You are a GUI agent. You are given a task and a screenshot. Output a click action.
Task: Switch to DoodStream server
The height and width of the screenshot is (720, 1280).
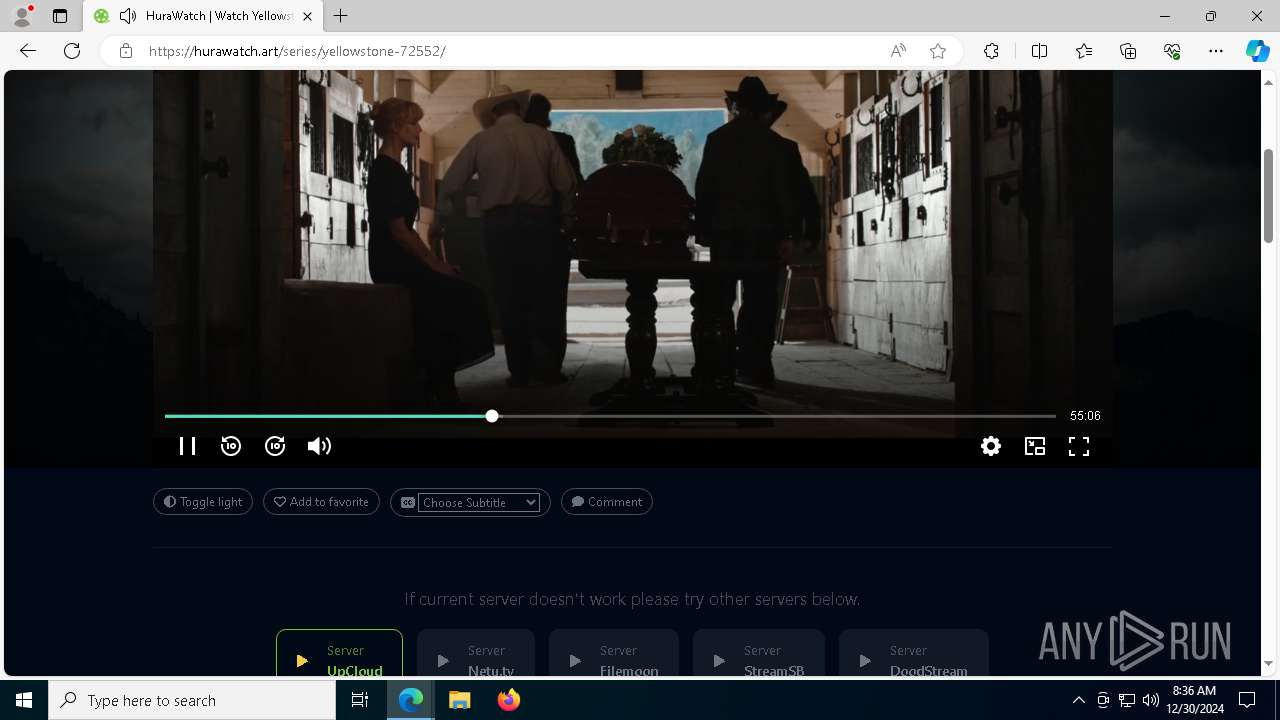point(914,654)
